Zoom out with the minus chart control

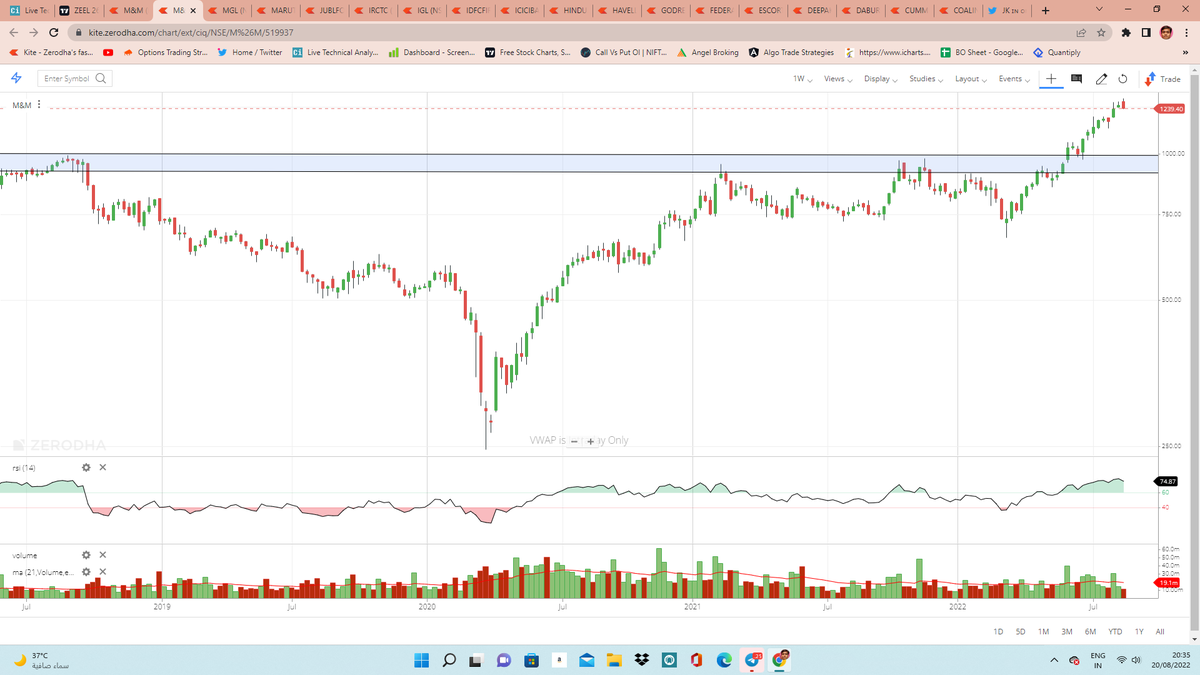574,441
